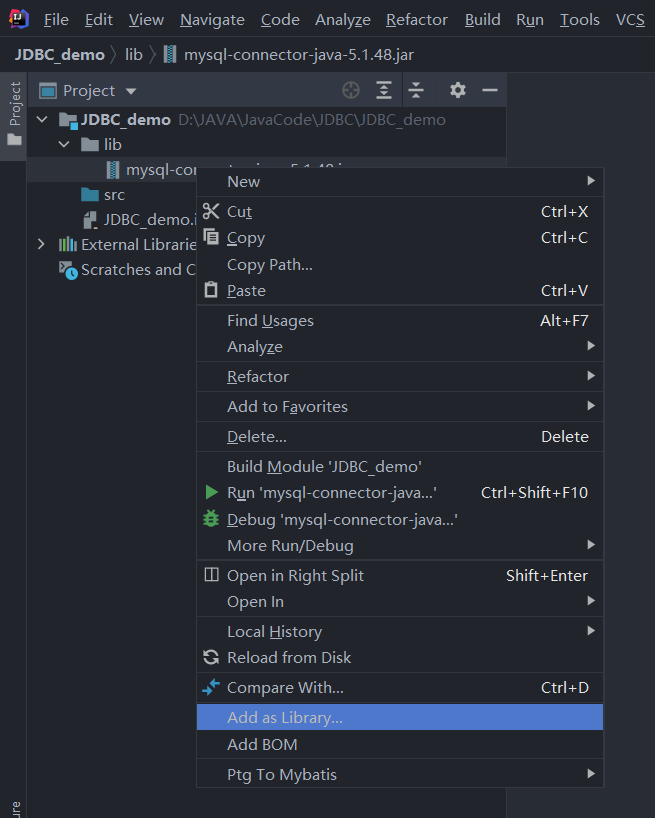This screenshot has width=655, height=818.
Task: Click the jar file icon in breadcrumb
Action: (x=170, y=54)
